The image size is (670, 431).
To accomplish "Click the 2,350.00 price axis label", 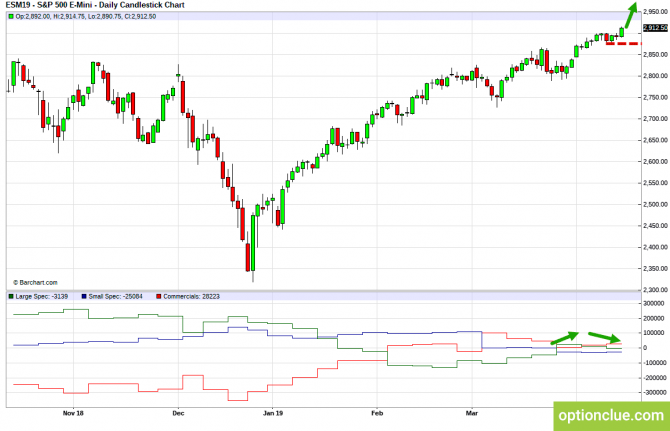I will pyautogui.click(x=655, y=268).
